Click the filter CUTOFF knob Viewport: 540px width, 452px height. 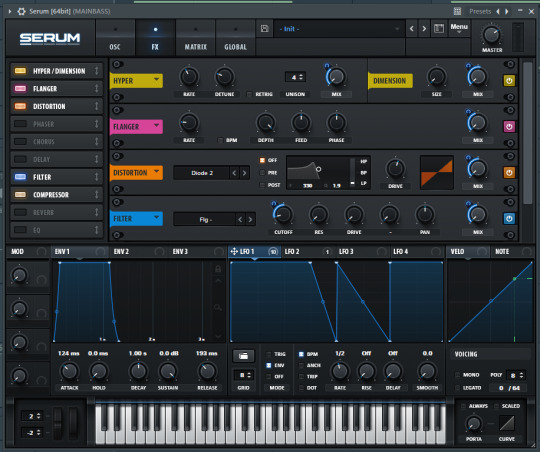283,214
